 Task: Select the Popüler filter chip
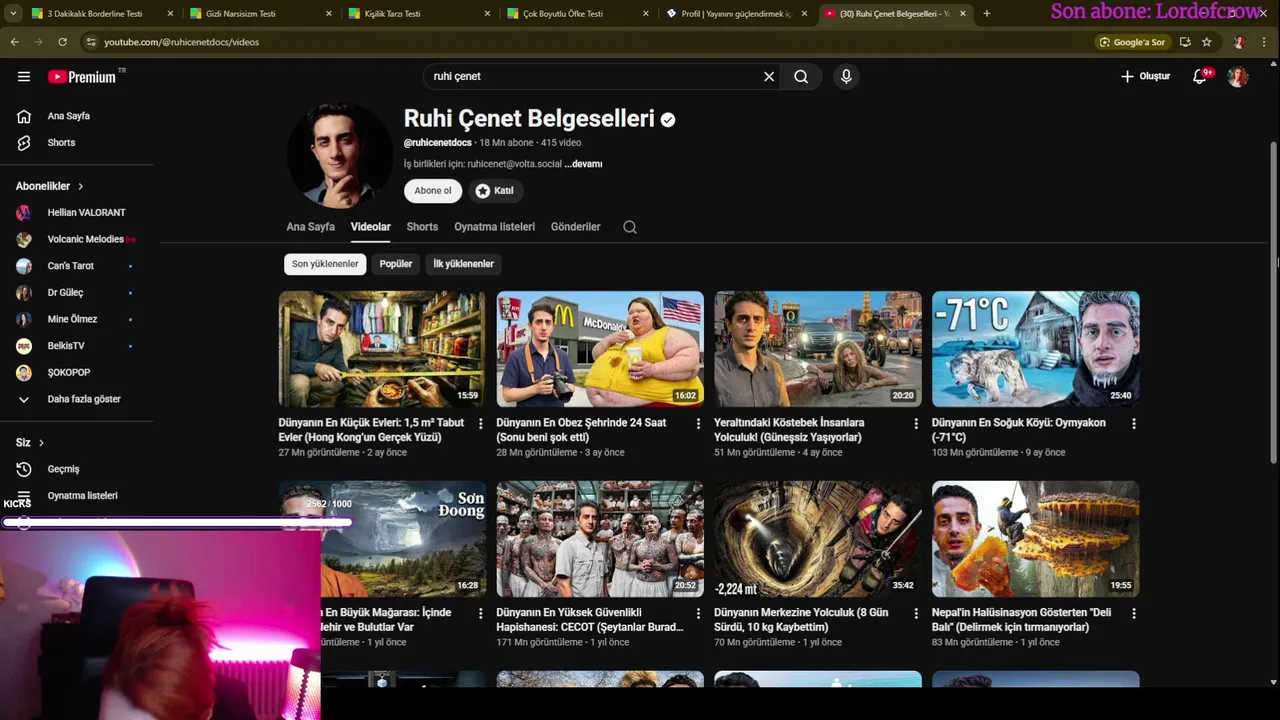click(x=396, y=264)
